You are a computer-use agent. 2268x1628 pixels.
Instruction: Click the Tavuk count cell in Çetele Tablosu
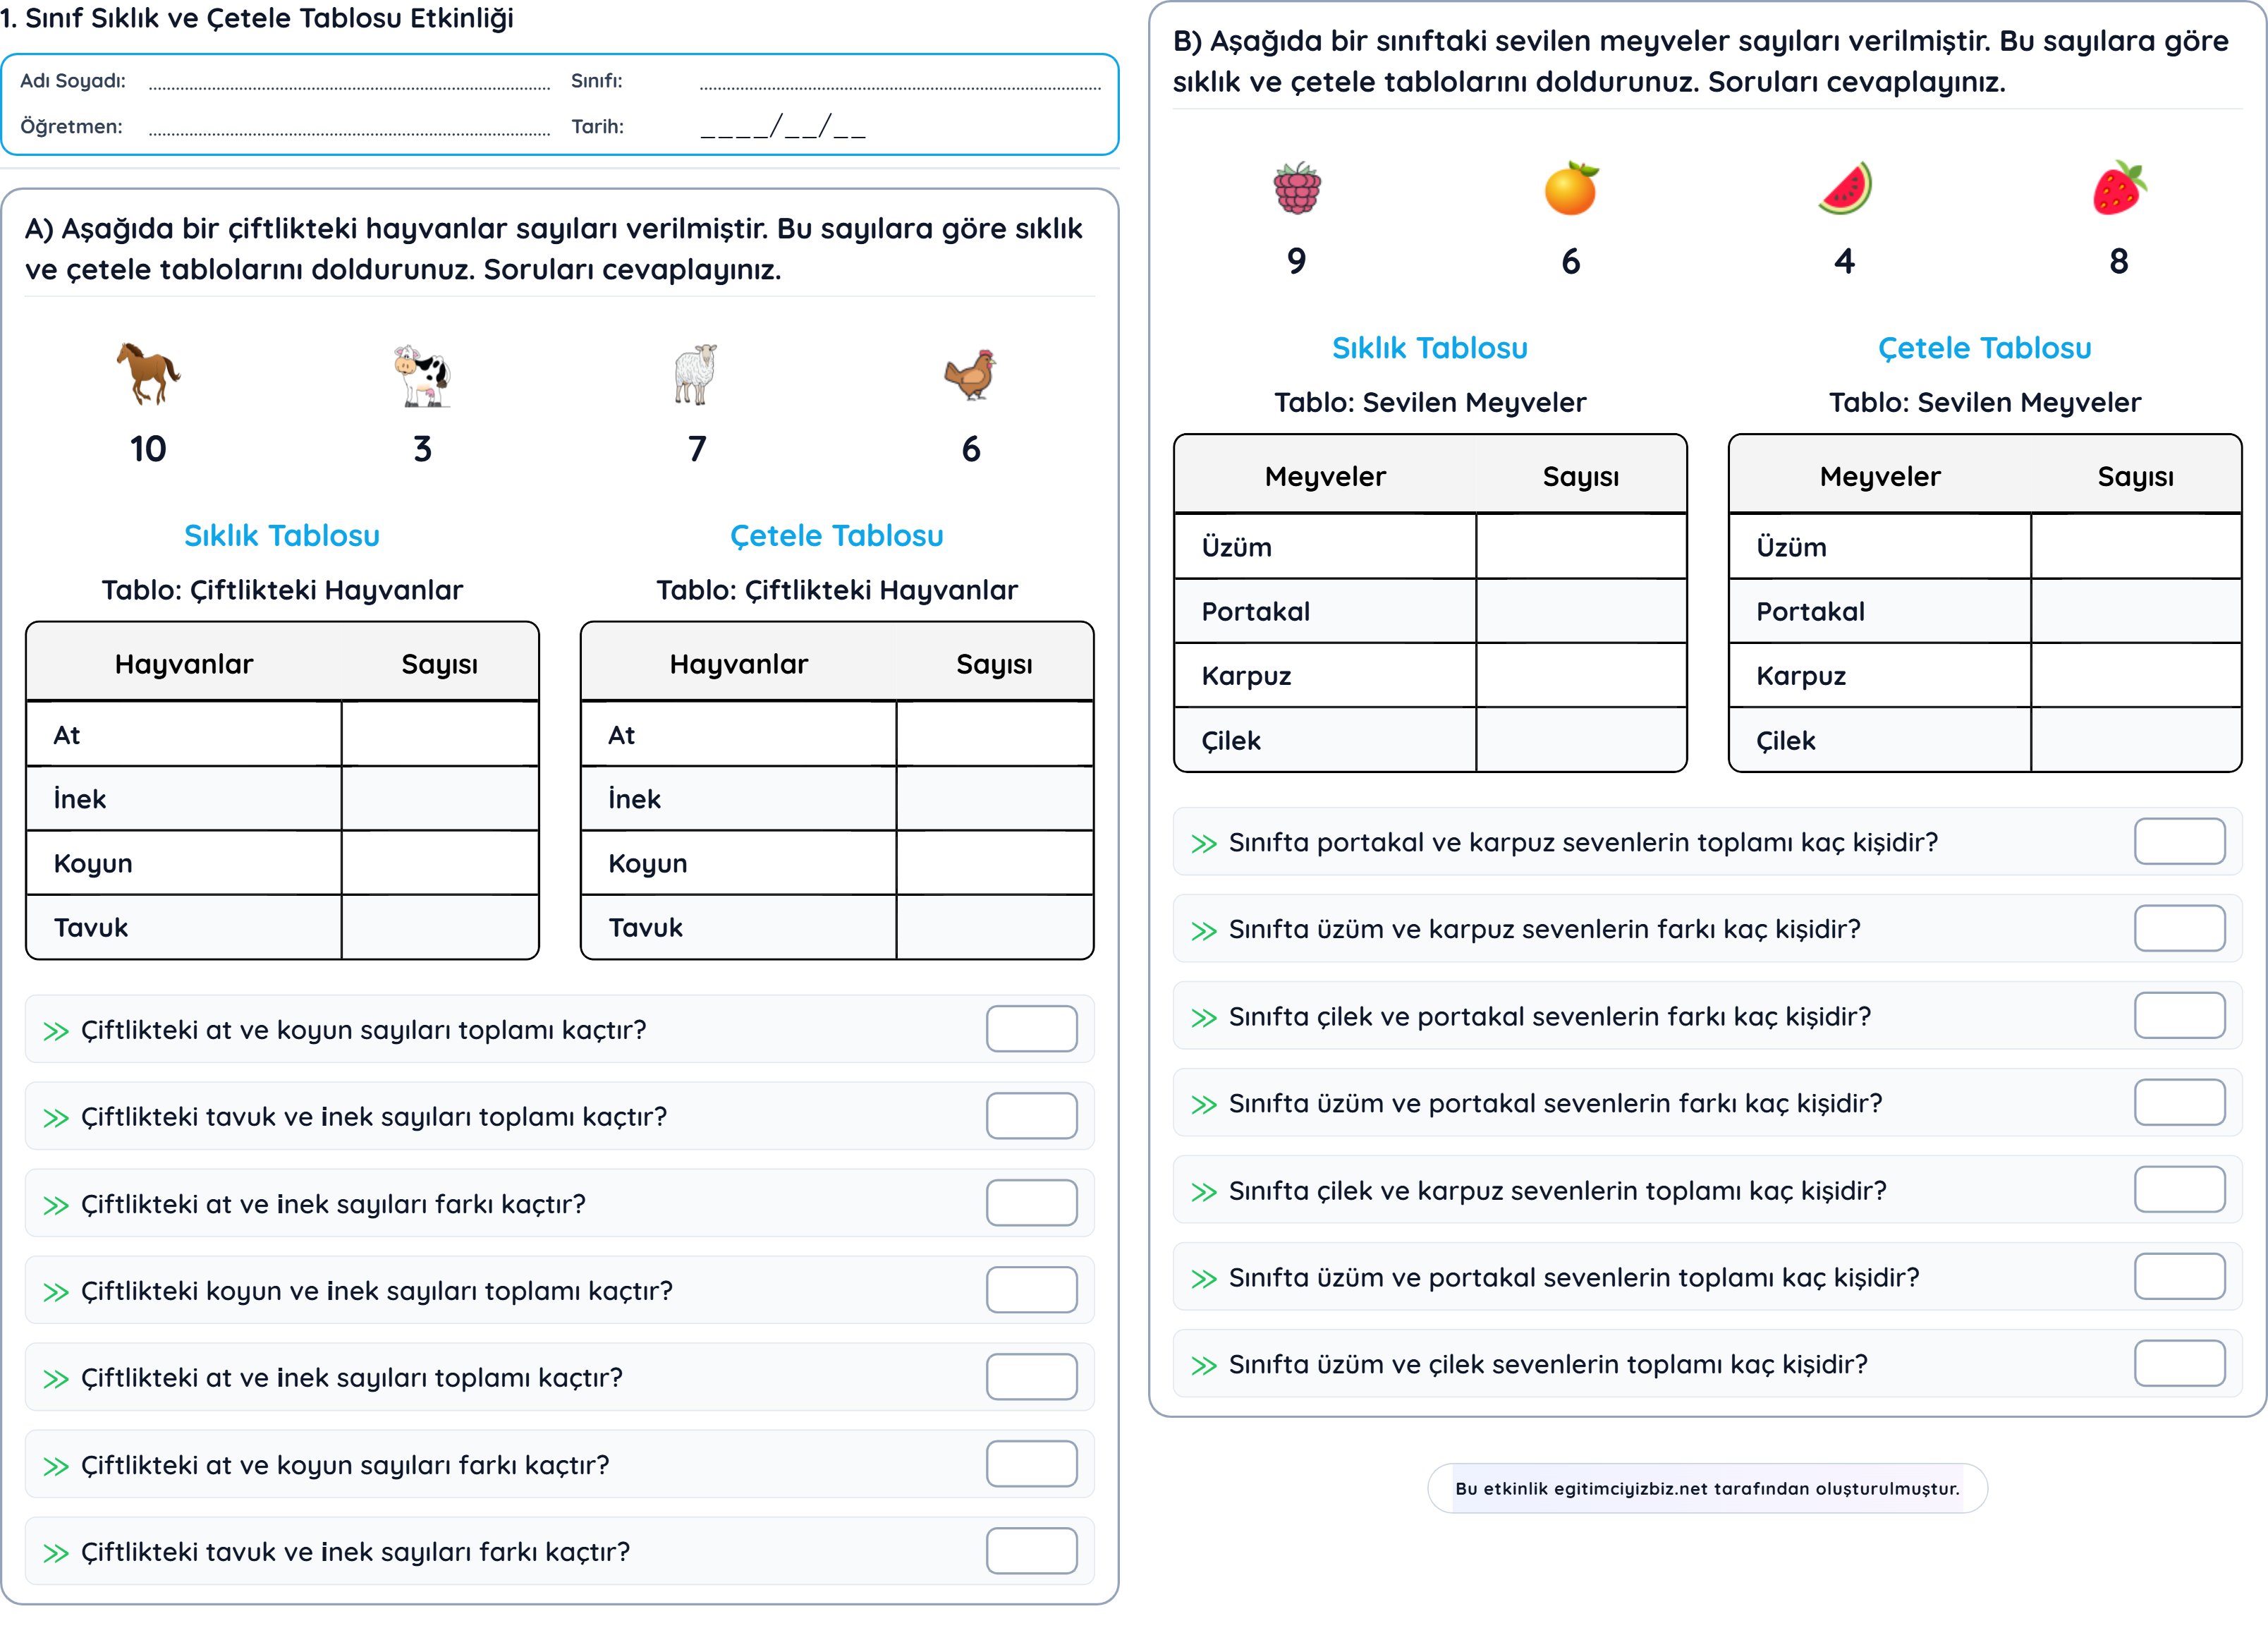(994, 927)
